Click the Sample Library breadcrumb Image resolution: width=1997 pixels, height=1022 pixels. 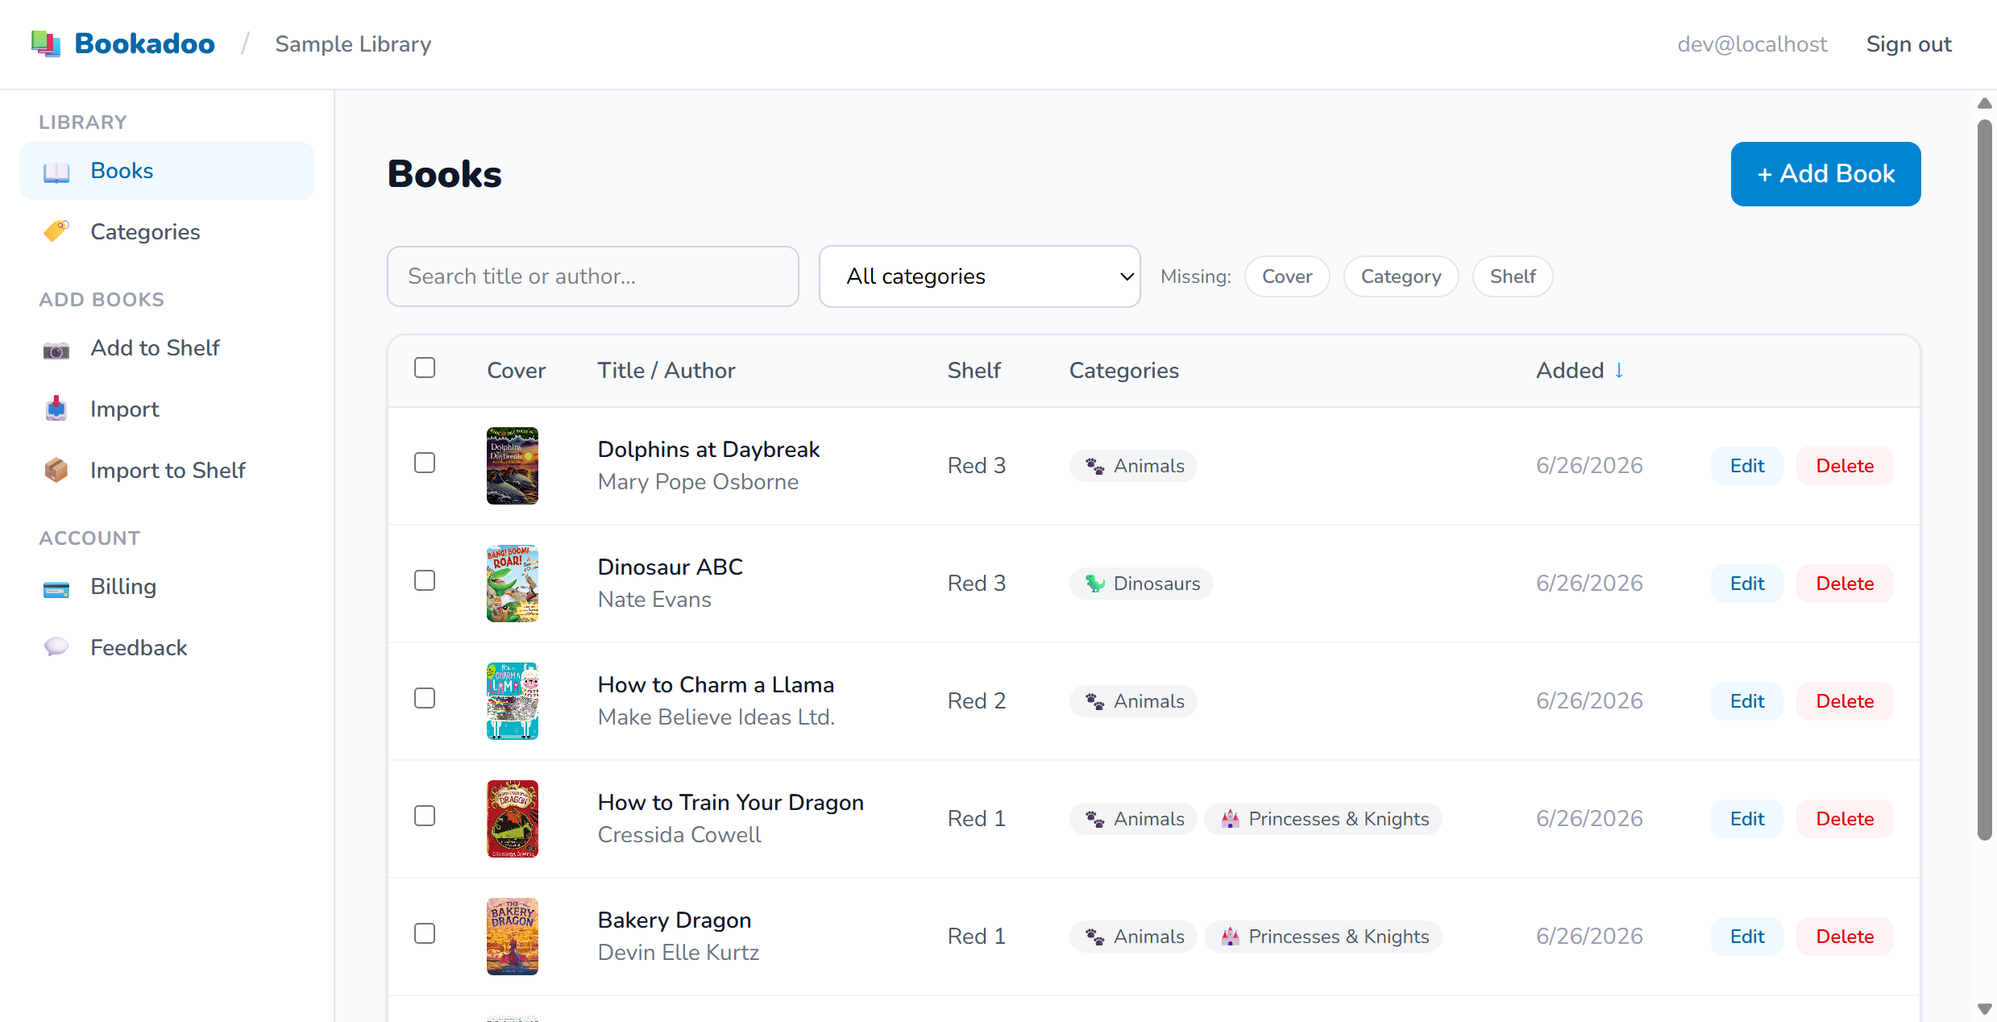coord(353,44)
